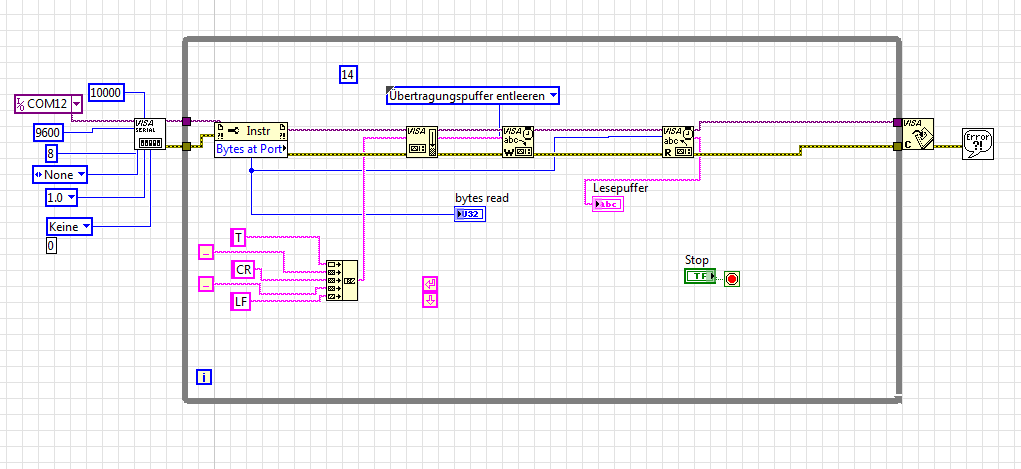Click the purple right tunnel of the loop

click(x=898, y=122)
